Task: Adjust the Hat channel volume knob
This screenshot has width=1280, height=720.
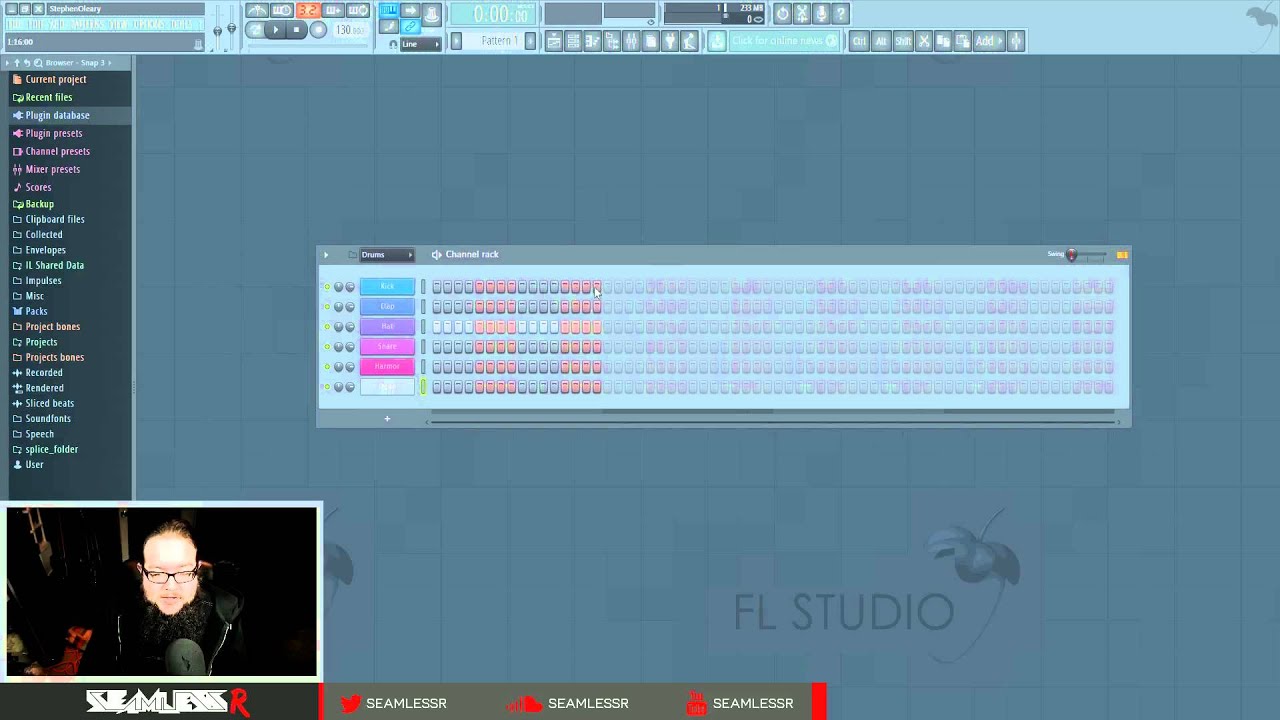Action: point(349,327)
